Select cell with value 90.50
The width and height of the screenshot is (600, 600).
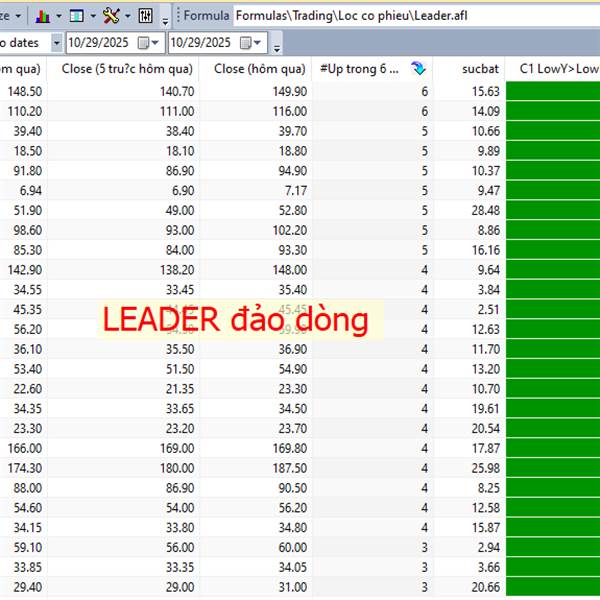click(255, 488)
